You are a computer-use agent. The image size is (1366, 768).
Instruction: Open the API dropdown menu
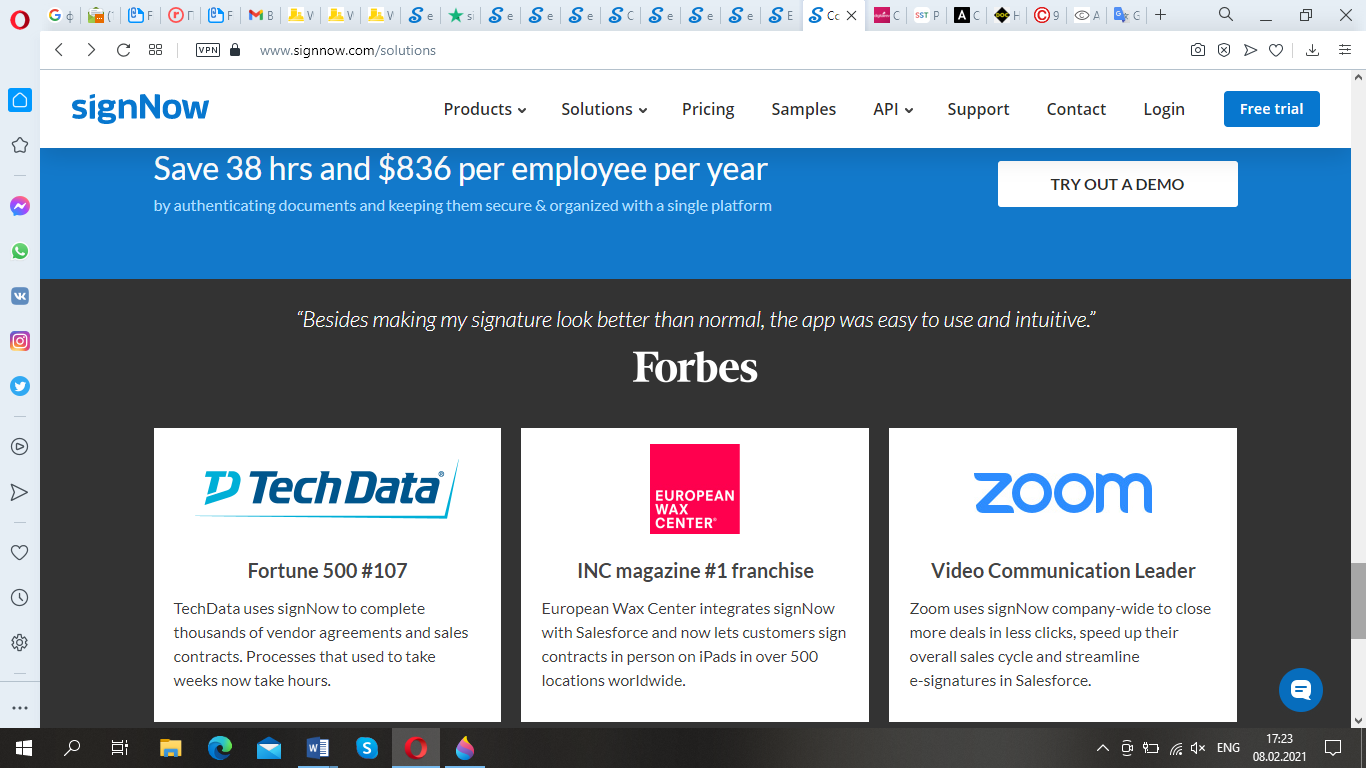click(893, 109)
